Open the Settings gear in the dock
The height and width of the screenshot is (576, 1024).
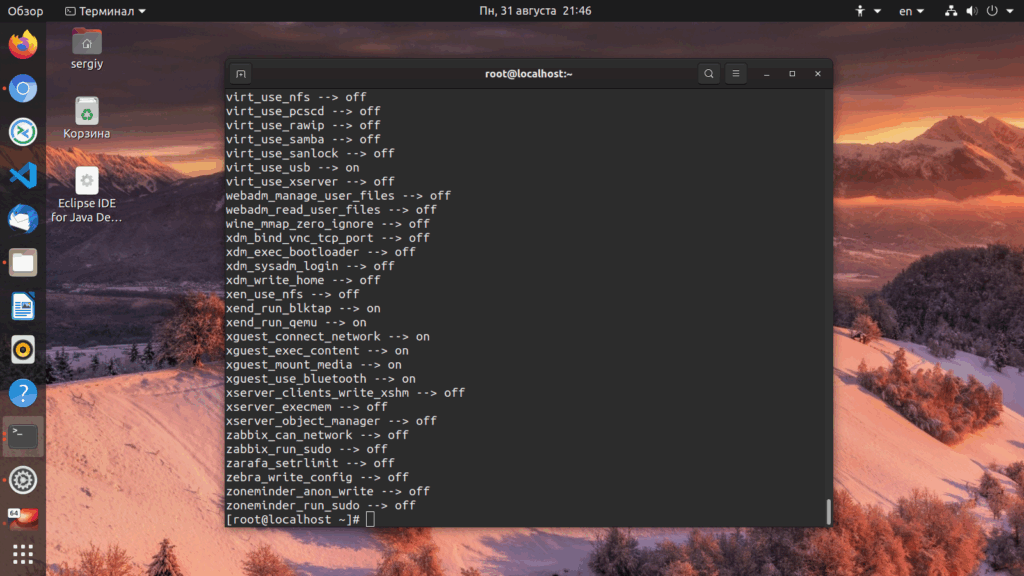pyautogui.click(x=23, y=480)
